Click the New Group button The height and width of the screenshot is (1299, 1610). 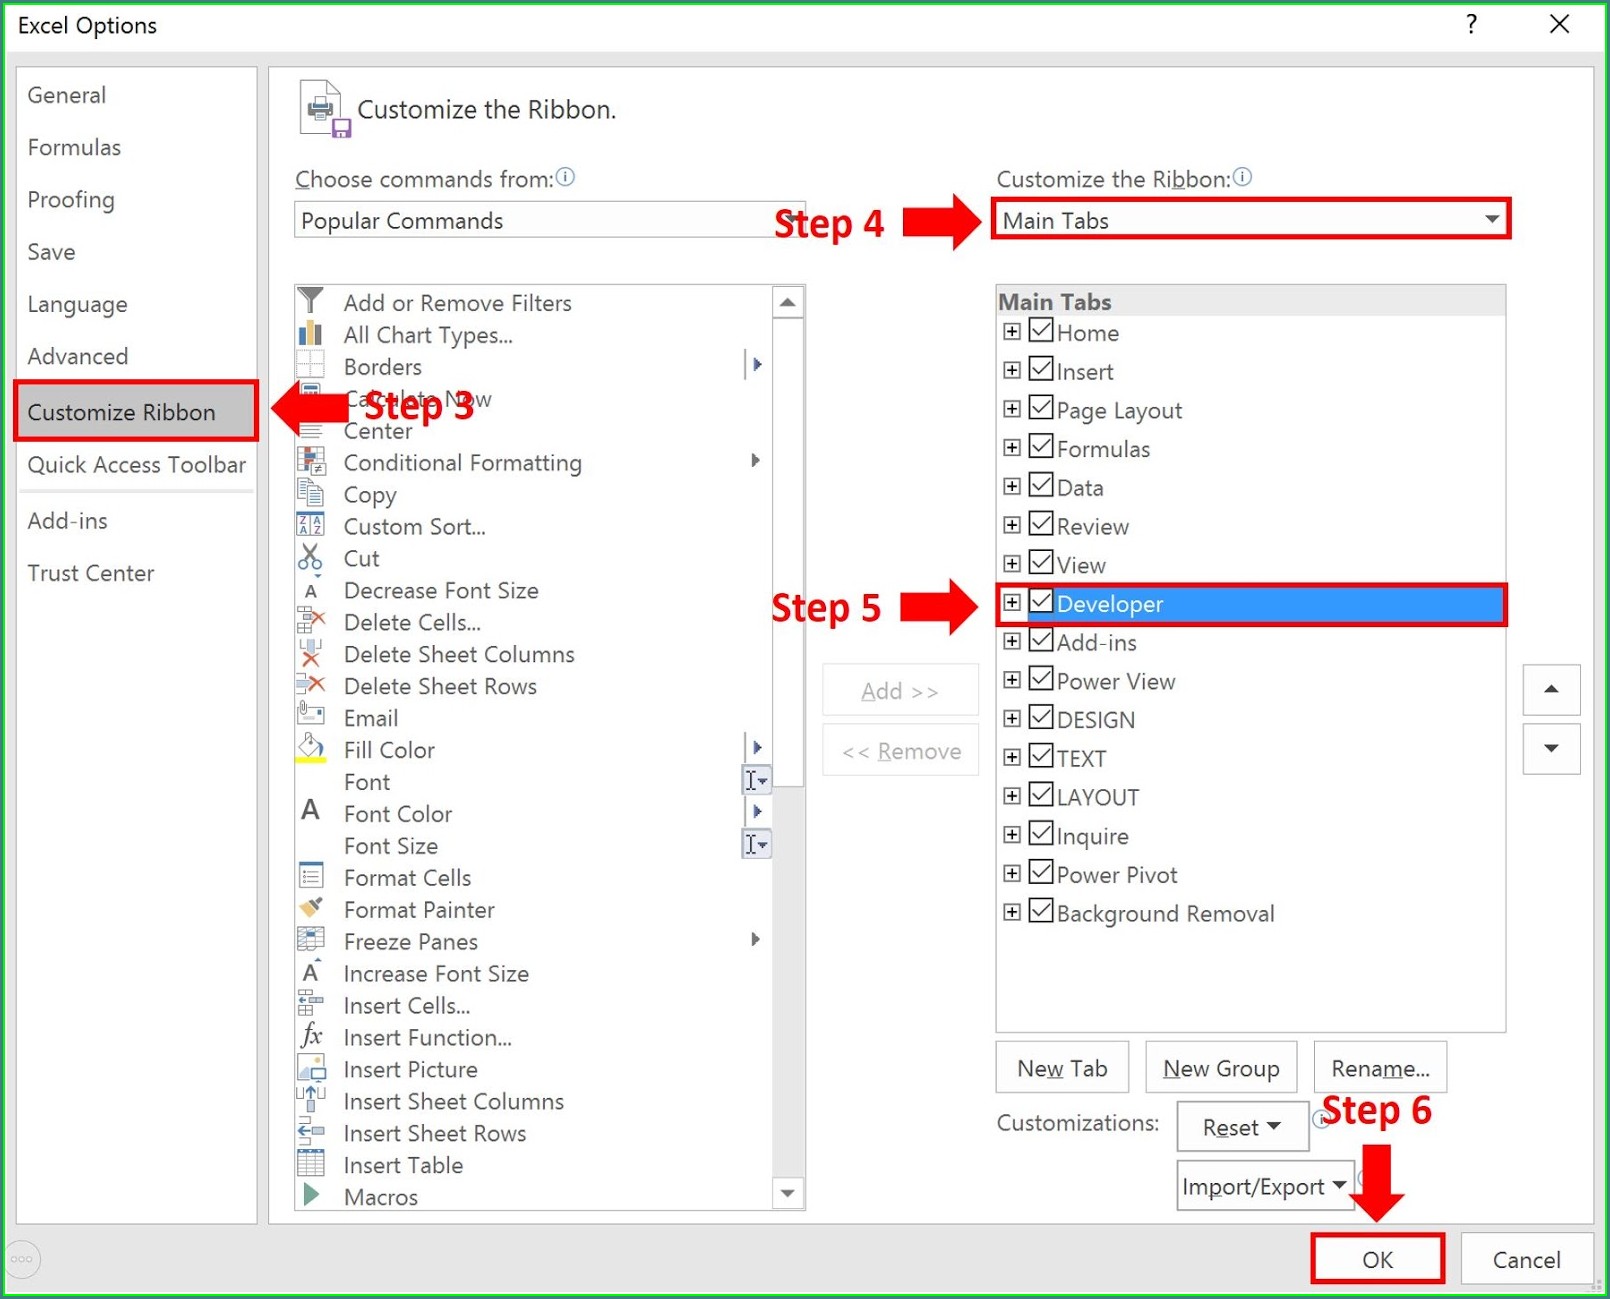(x=1221, y=1068)
